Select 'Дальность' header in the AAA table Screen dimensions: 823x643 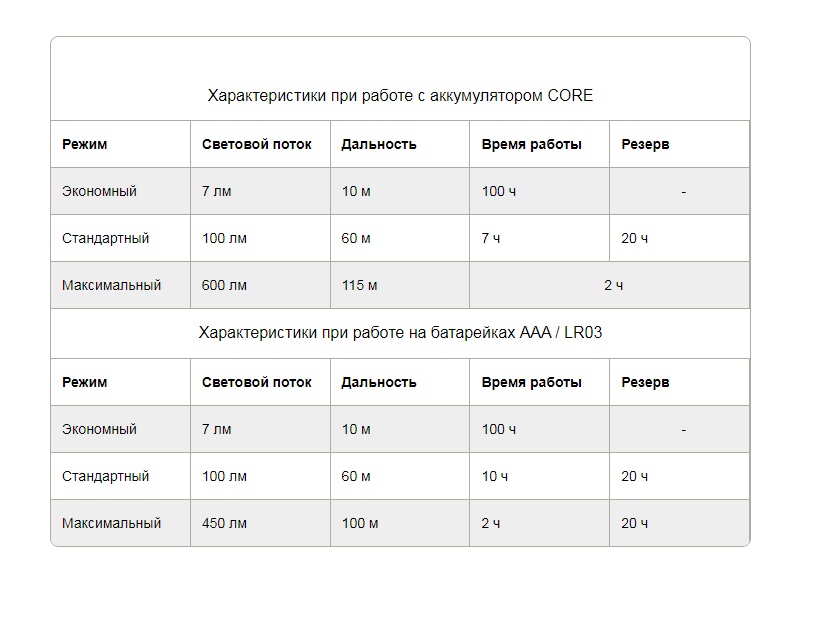click(x=378, y=382)
